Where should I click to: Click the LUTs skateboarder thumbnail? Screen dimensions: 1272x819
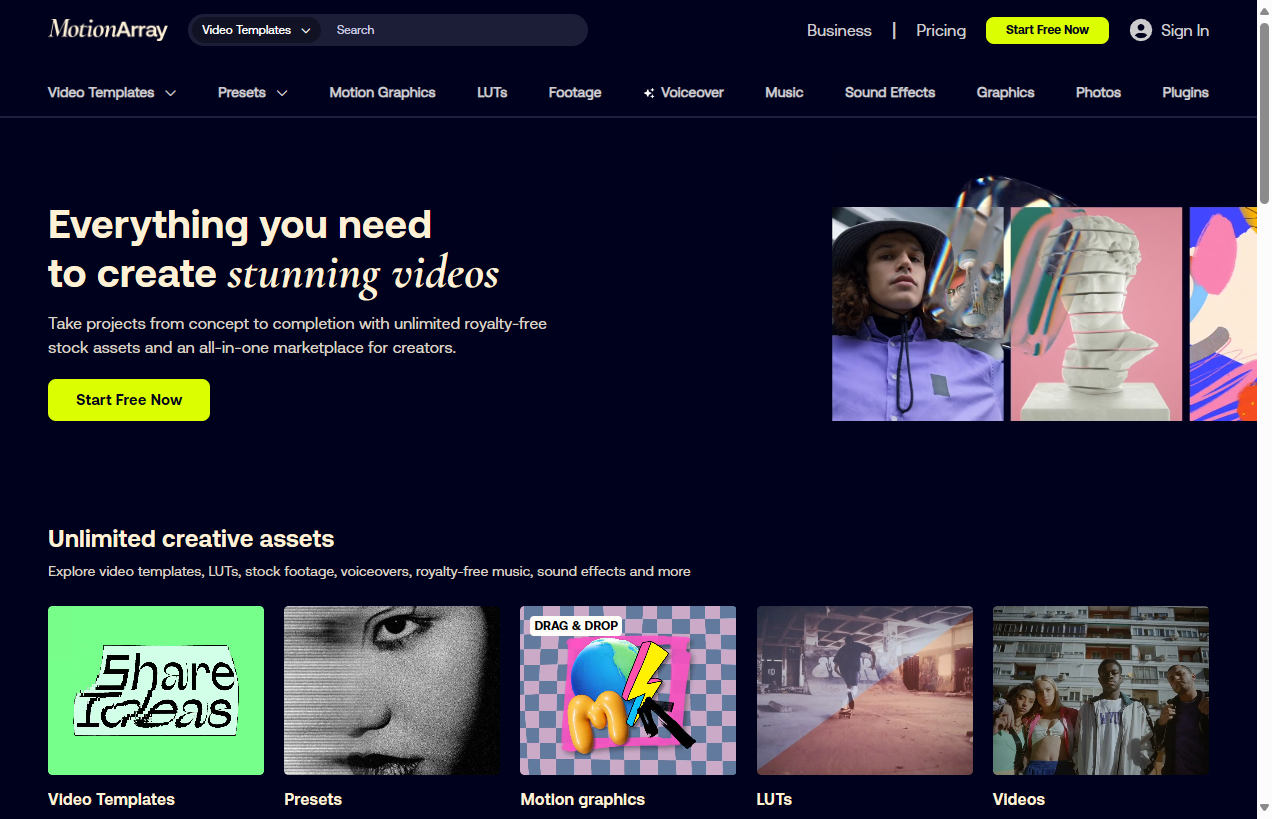tap(864, 690)
